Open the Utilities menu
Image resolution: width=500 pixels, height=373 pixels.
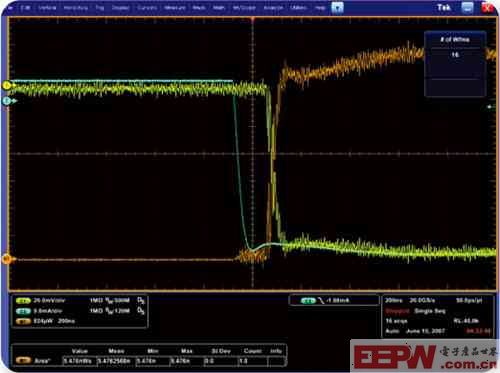[x=298, y=7]
